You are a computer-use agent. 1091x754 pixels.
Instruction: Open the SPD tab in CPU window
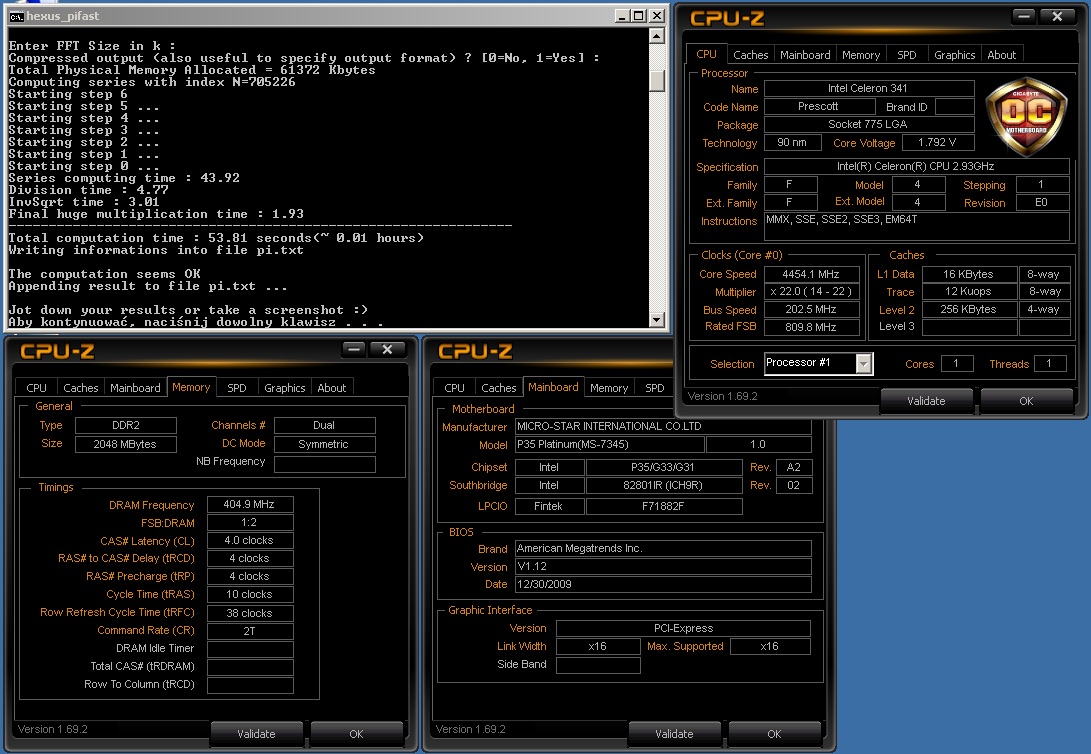[907, 55]
